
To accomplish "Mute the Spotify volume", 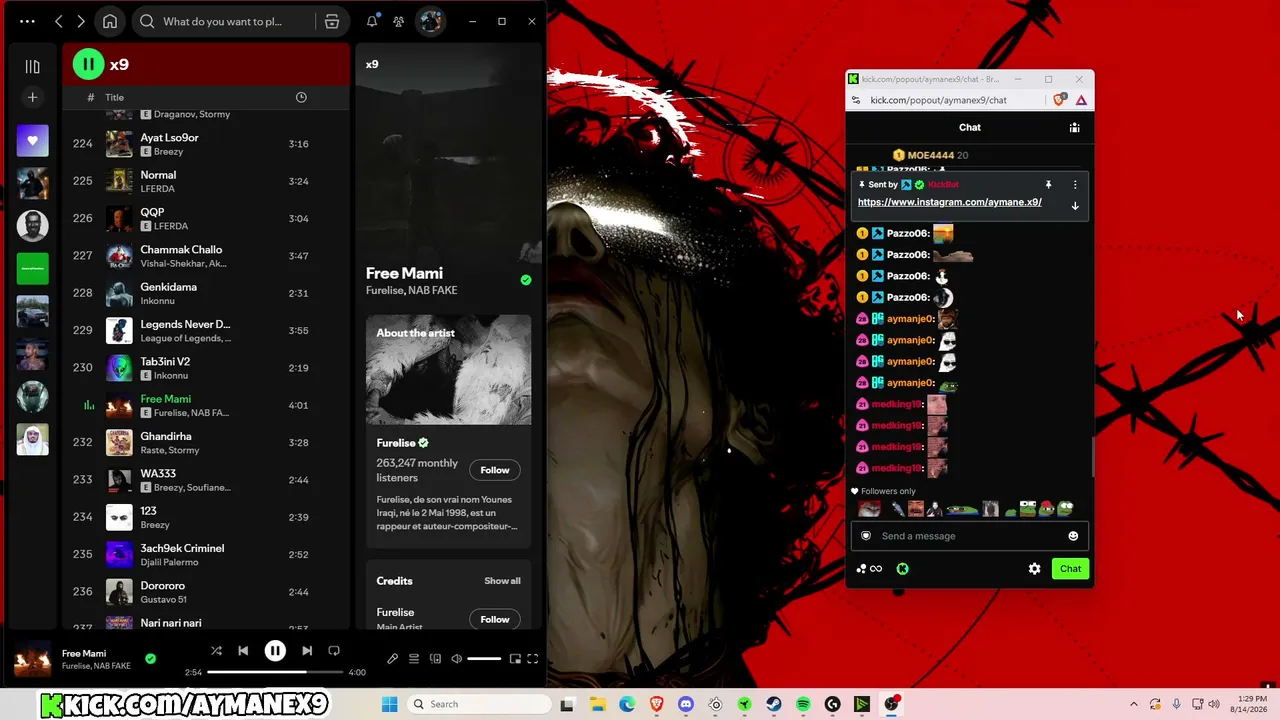I will click(456, 659).
